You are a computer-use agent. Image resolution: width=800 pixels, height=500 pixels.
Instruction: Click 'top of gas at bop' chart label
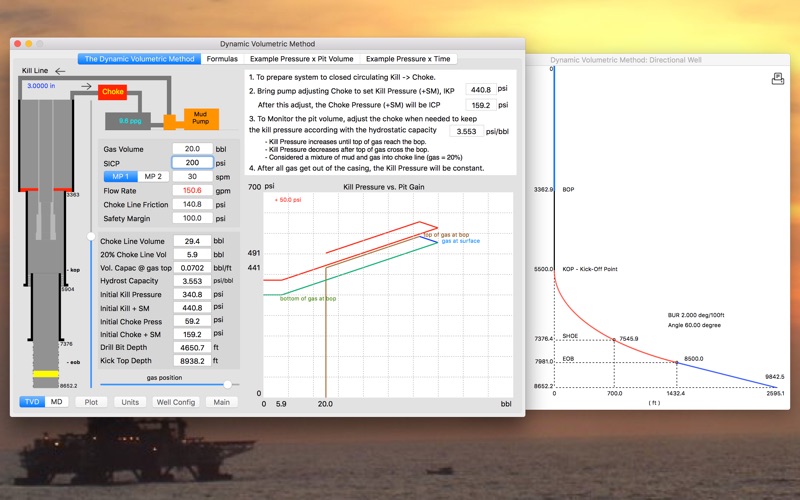point(446,235)
